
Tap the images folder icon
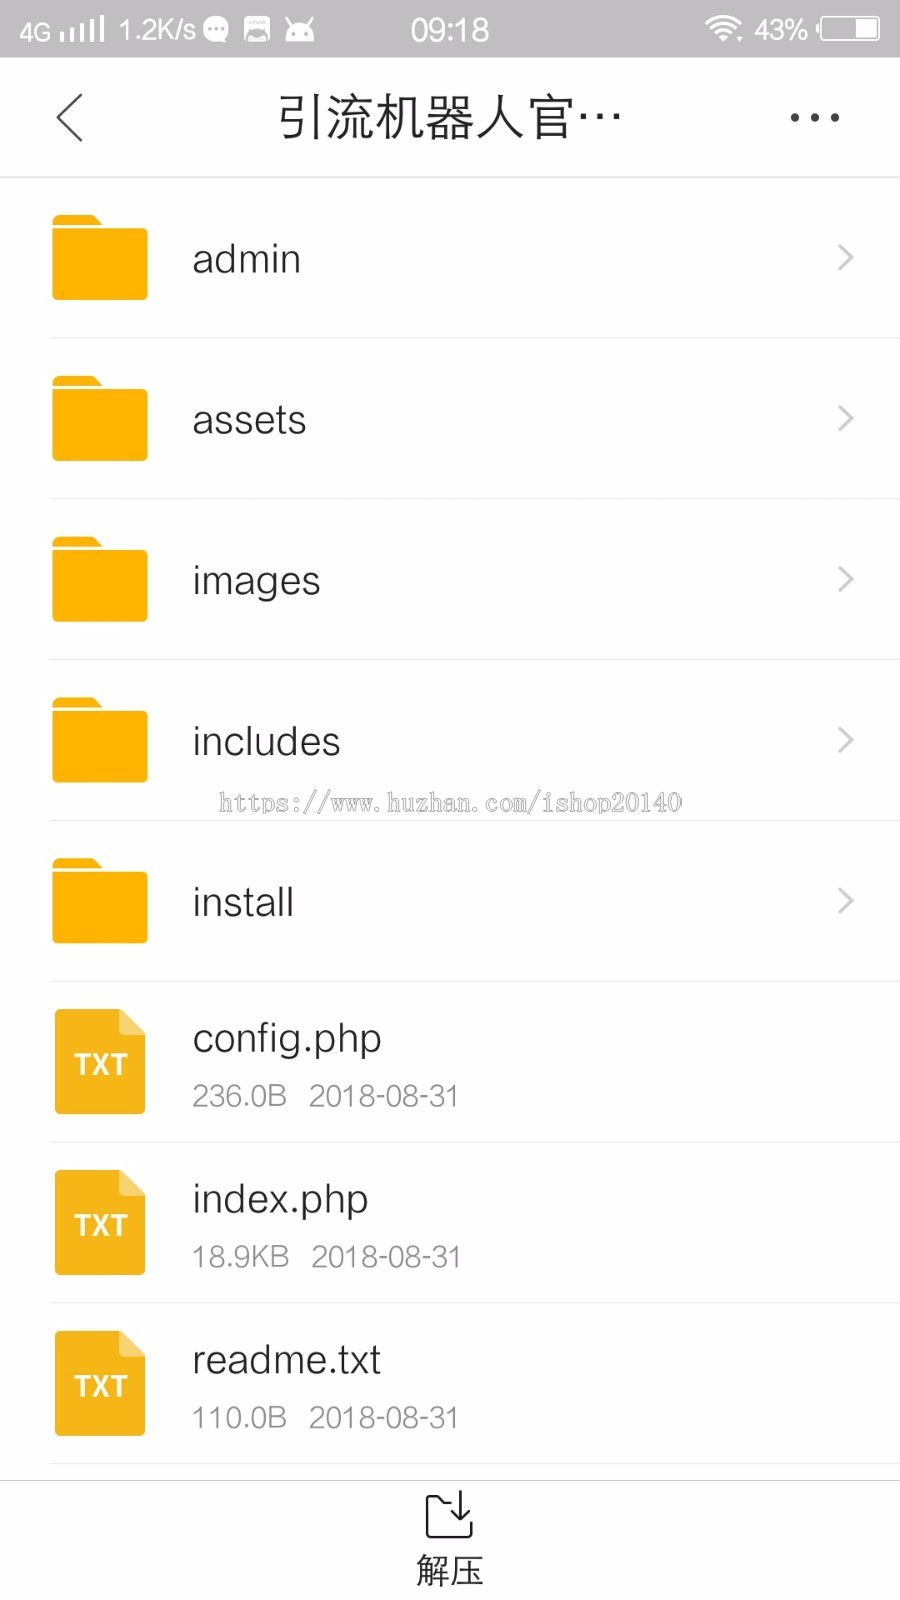[x=100, y=580]
